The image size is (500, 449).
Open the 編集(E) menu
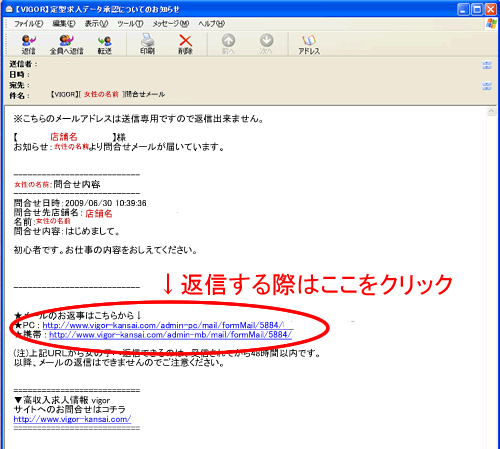64,24
